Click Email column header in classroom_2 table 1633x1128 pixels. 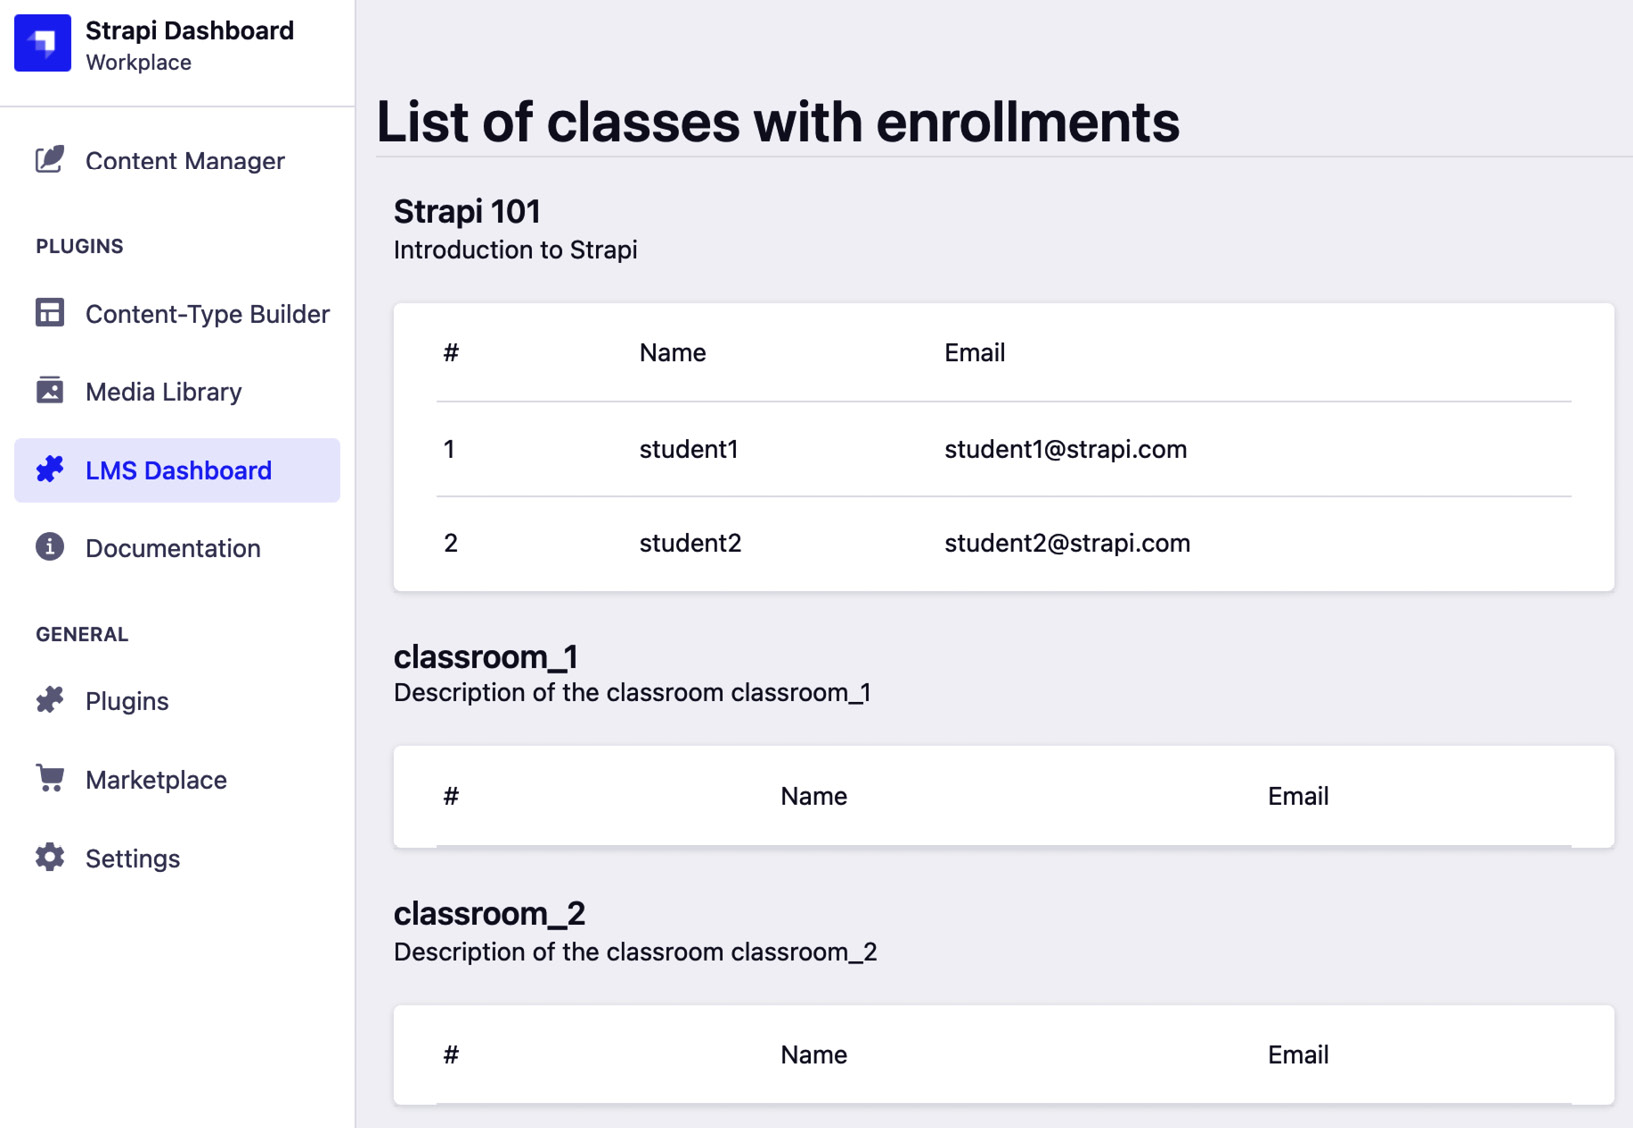[1298, 1055]
